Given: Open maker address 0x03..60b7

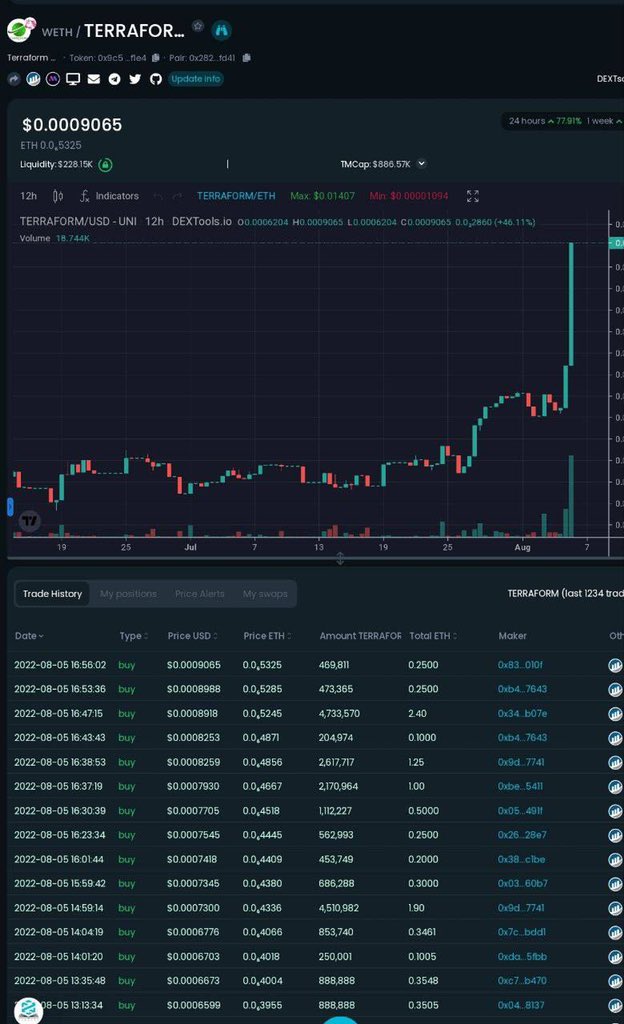Looking at the screenshot, I should 522,884.
